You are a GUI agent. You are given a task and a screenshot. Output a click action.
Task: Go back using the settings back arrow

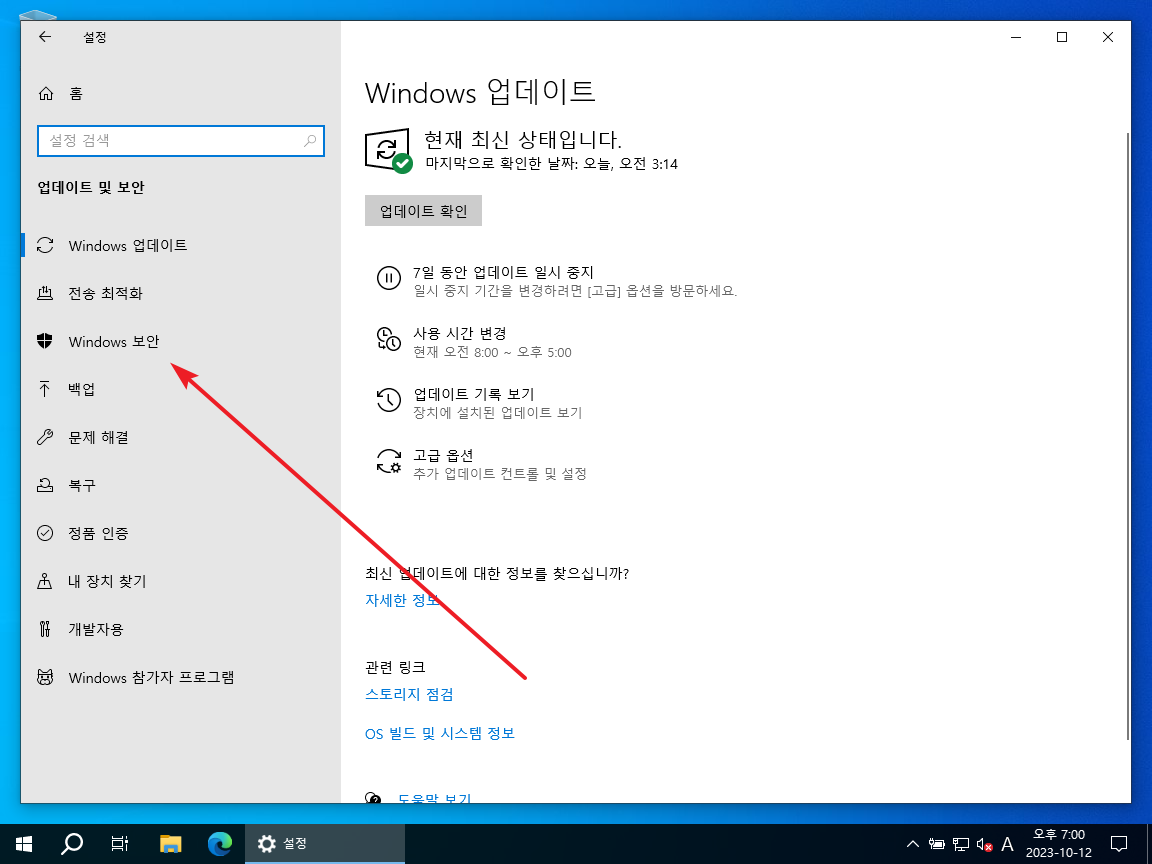[x=45, y=37]
